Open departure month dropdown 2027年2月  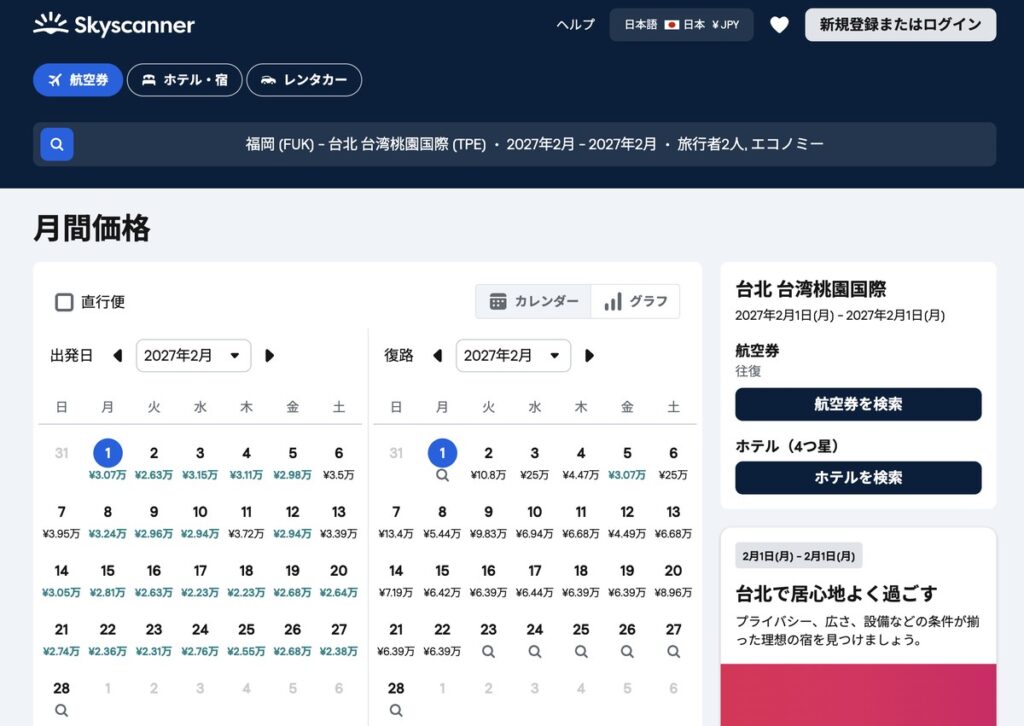coord(193,356)
